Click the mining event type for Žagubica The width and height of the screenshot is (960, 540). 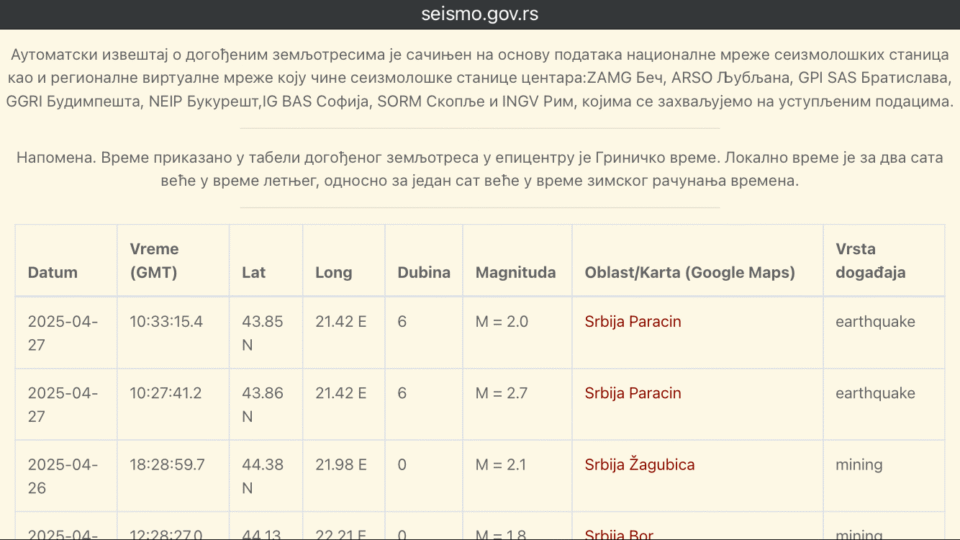click(x=858, y=465)
